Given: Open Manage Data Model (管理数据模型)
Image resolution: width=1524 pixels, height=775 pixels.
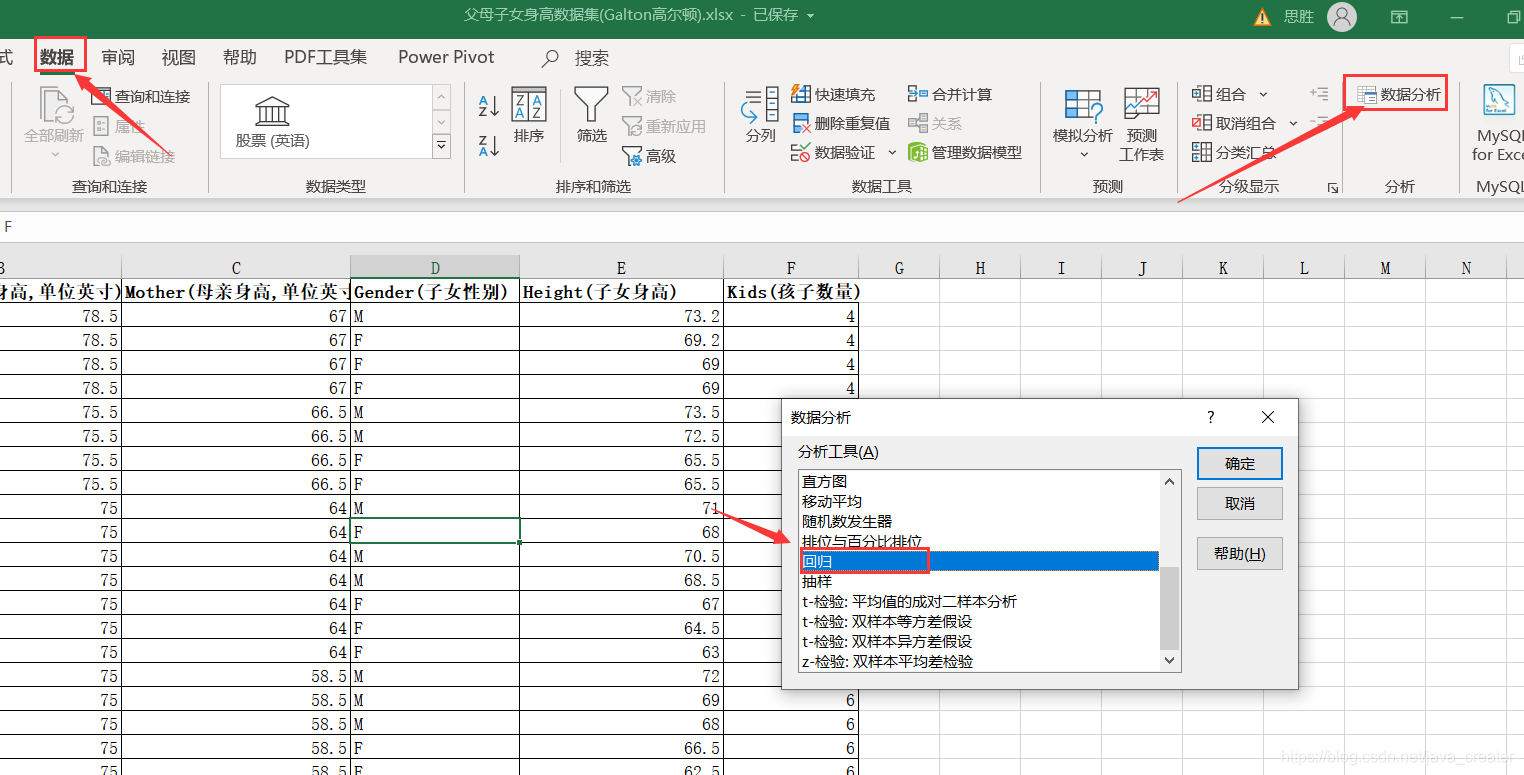Looking at the screenshot, I should pyautogui.click(x=965, y=152).
